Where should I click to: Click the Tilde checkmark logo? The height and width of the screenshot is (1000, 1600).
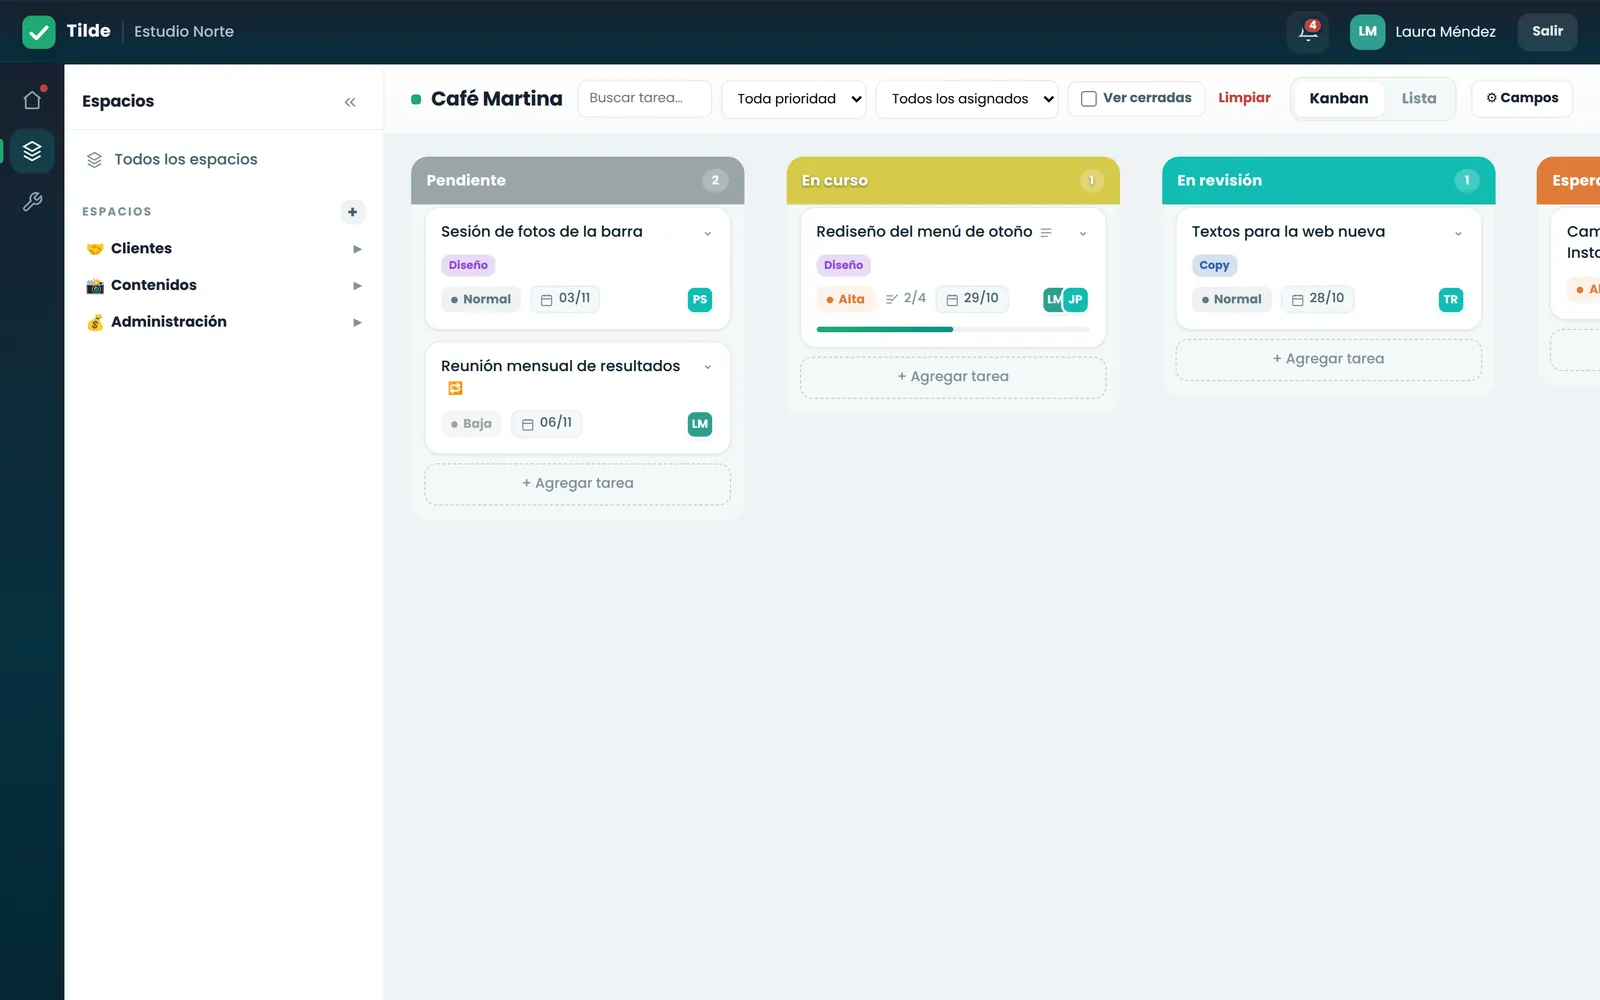39,32
